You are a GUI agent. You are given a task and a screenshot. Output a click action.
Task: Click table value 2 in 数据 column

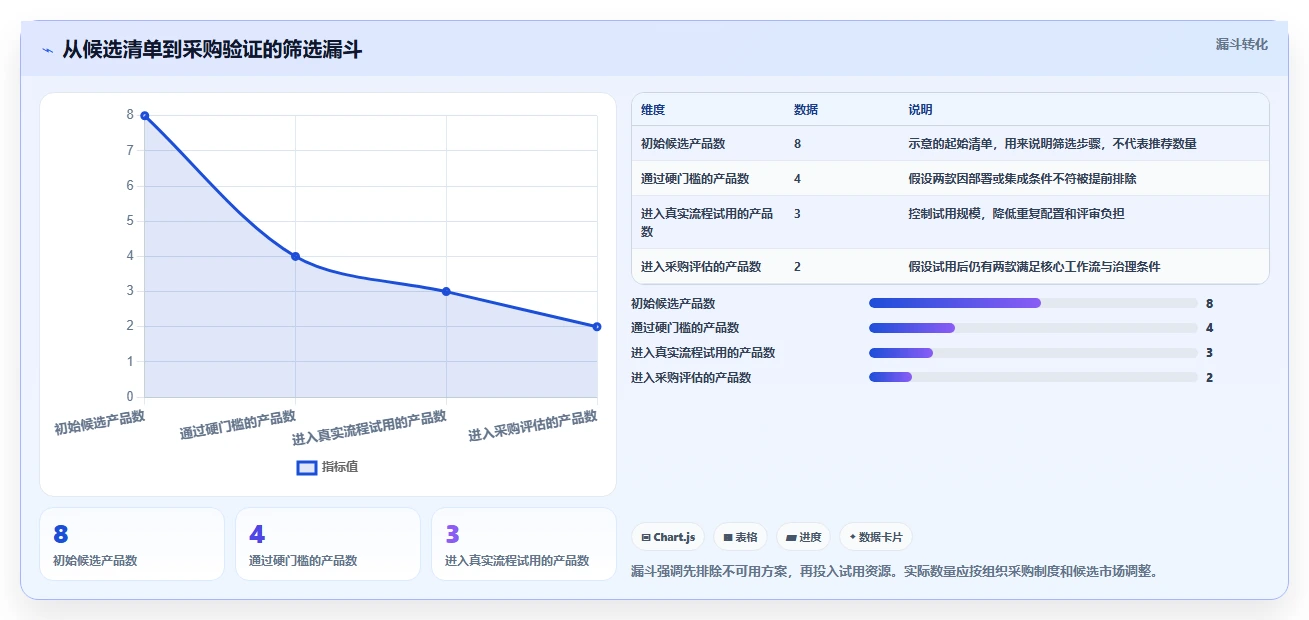pos(797,267)
